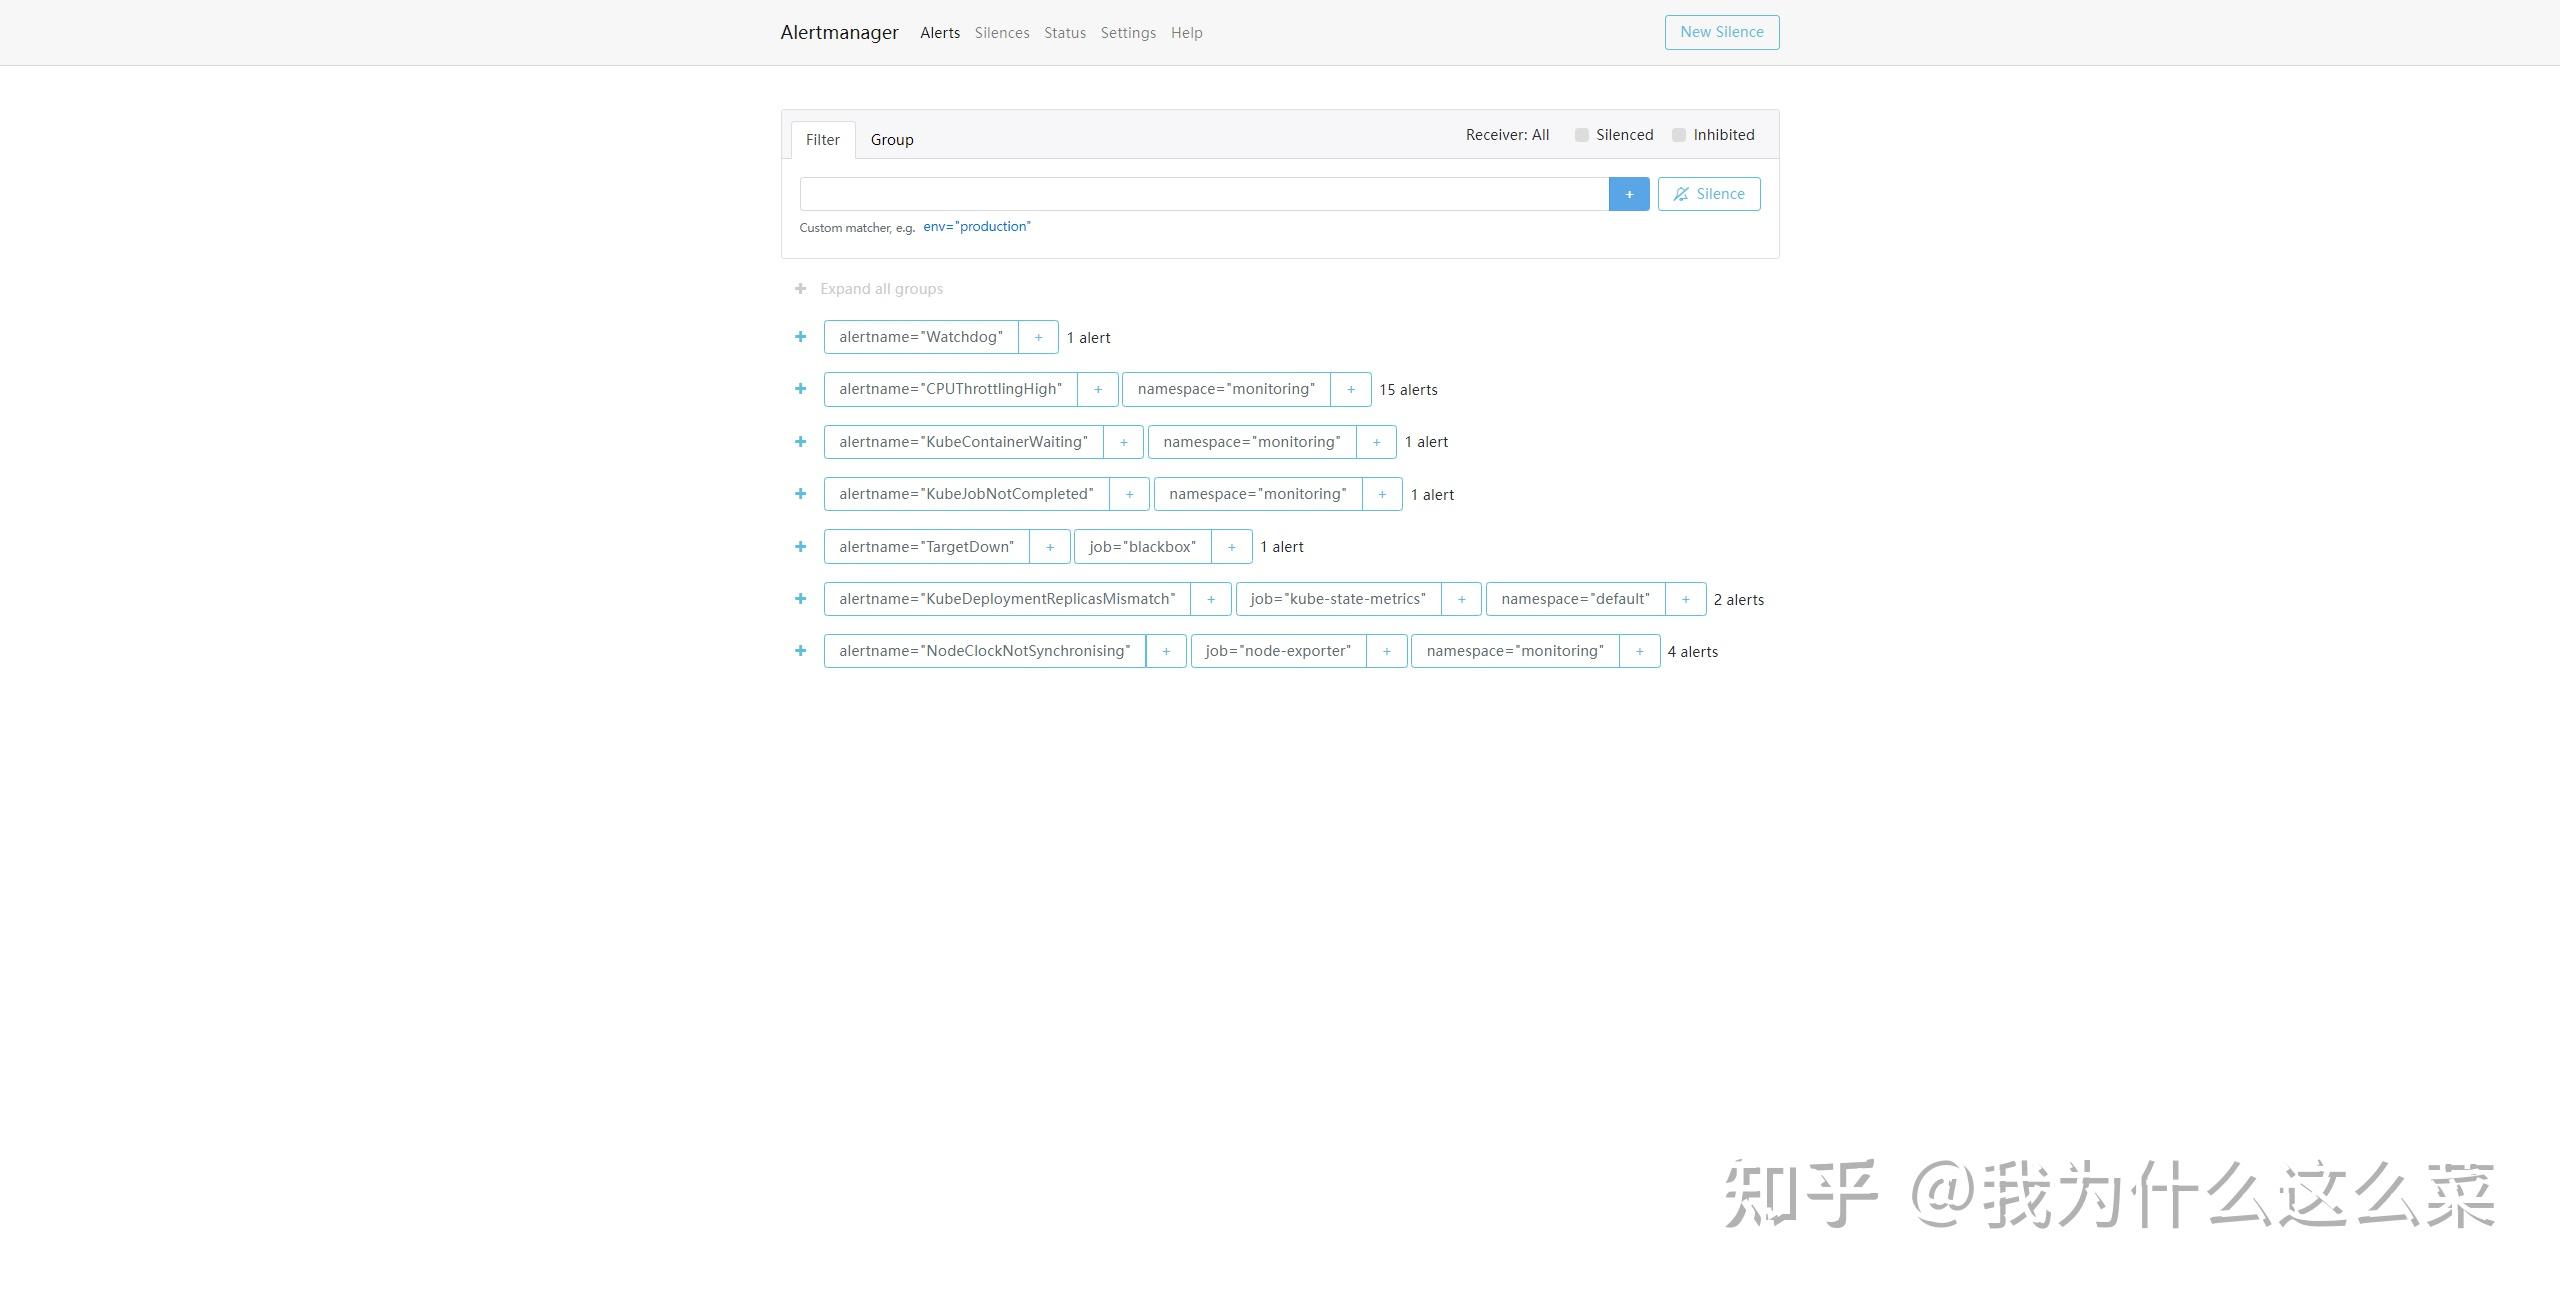Viewport: 2560px width, 1297px height.
Task: Click inside the filter matcher input field
Action: [1200, 193]
